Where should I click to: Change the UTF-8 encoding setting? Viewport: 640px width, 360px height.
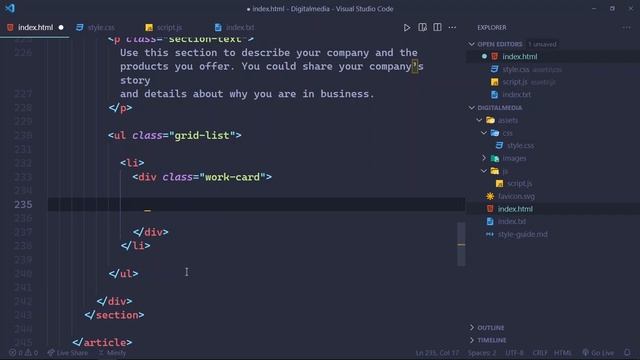pos(514,353)
